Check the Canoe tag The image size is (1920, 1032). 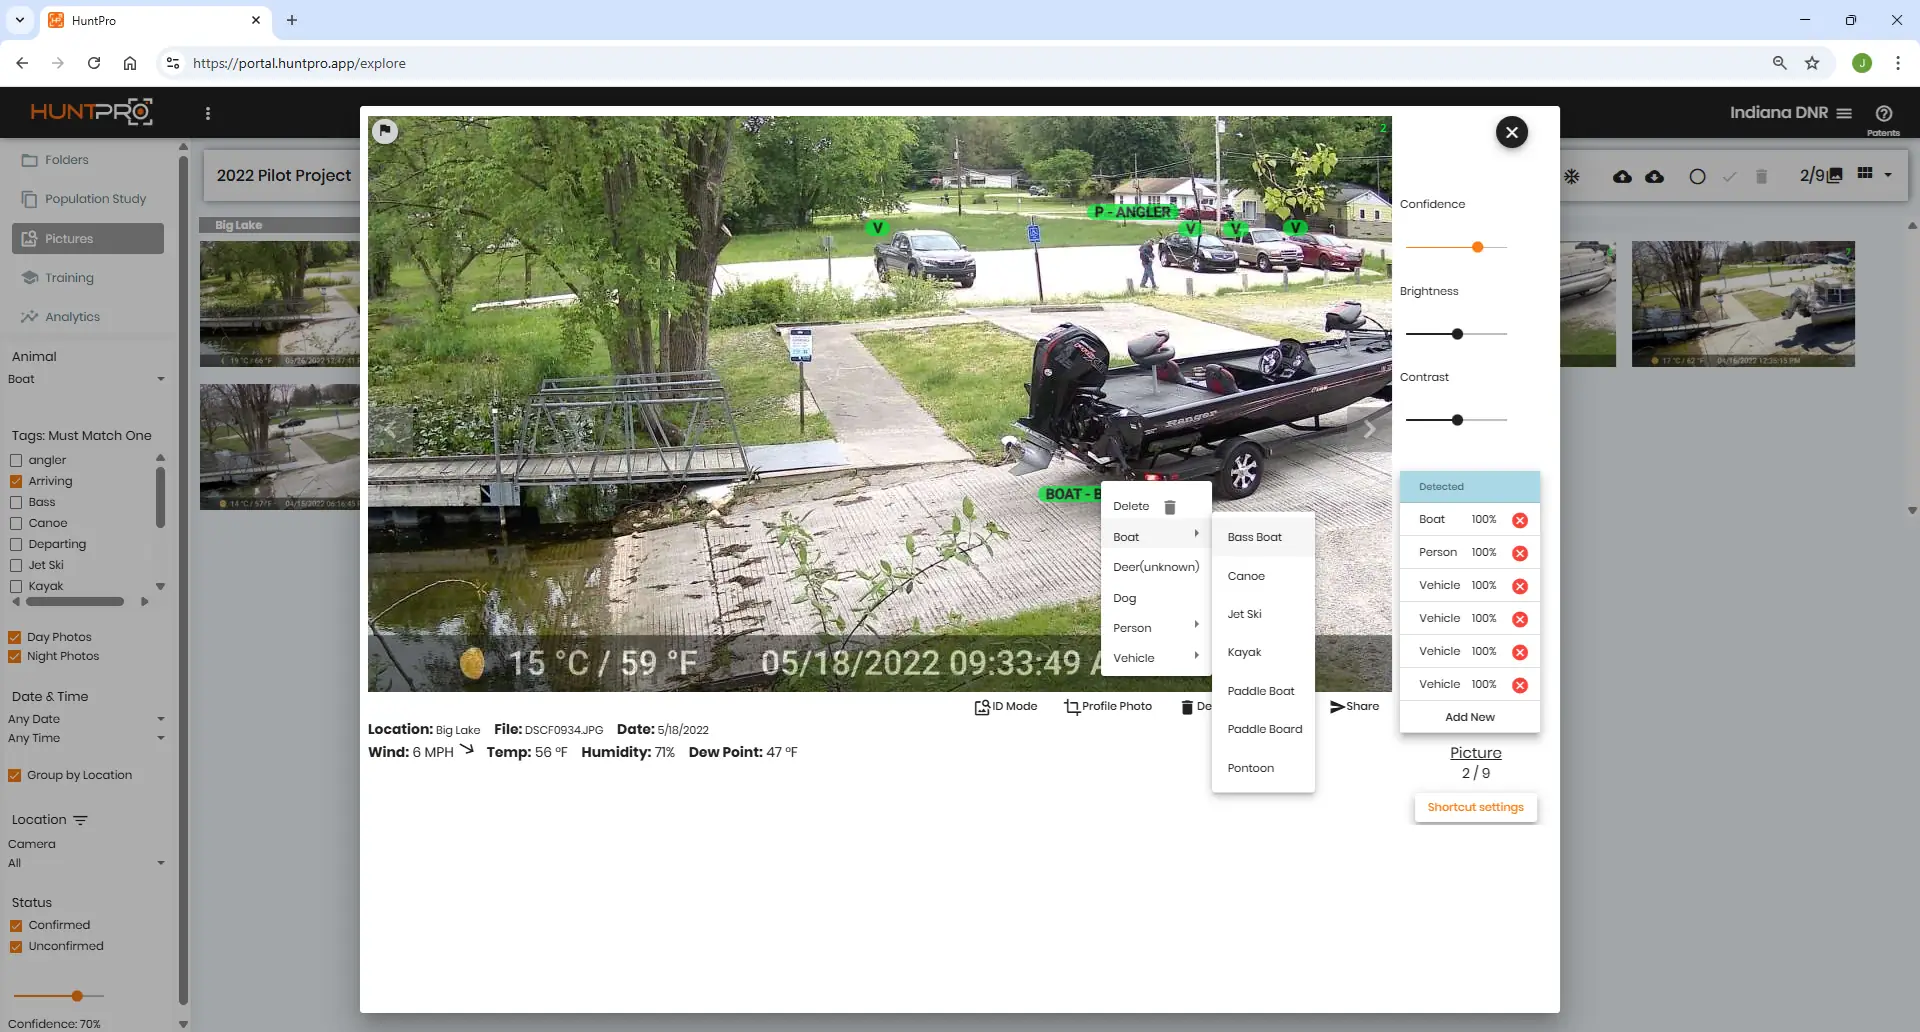coord(16,524)
